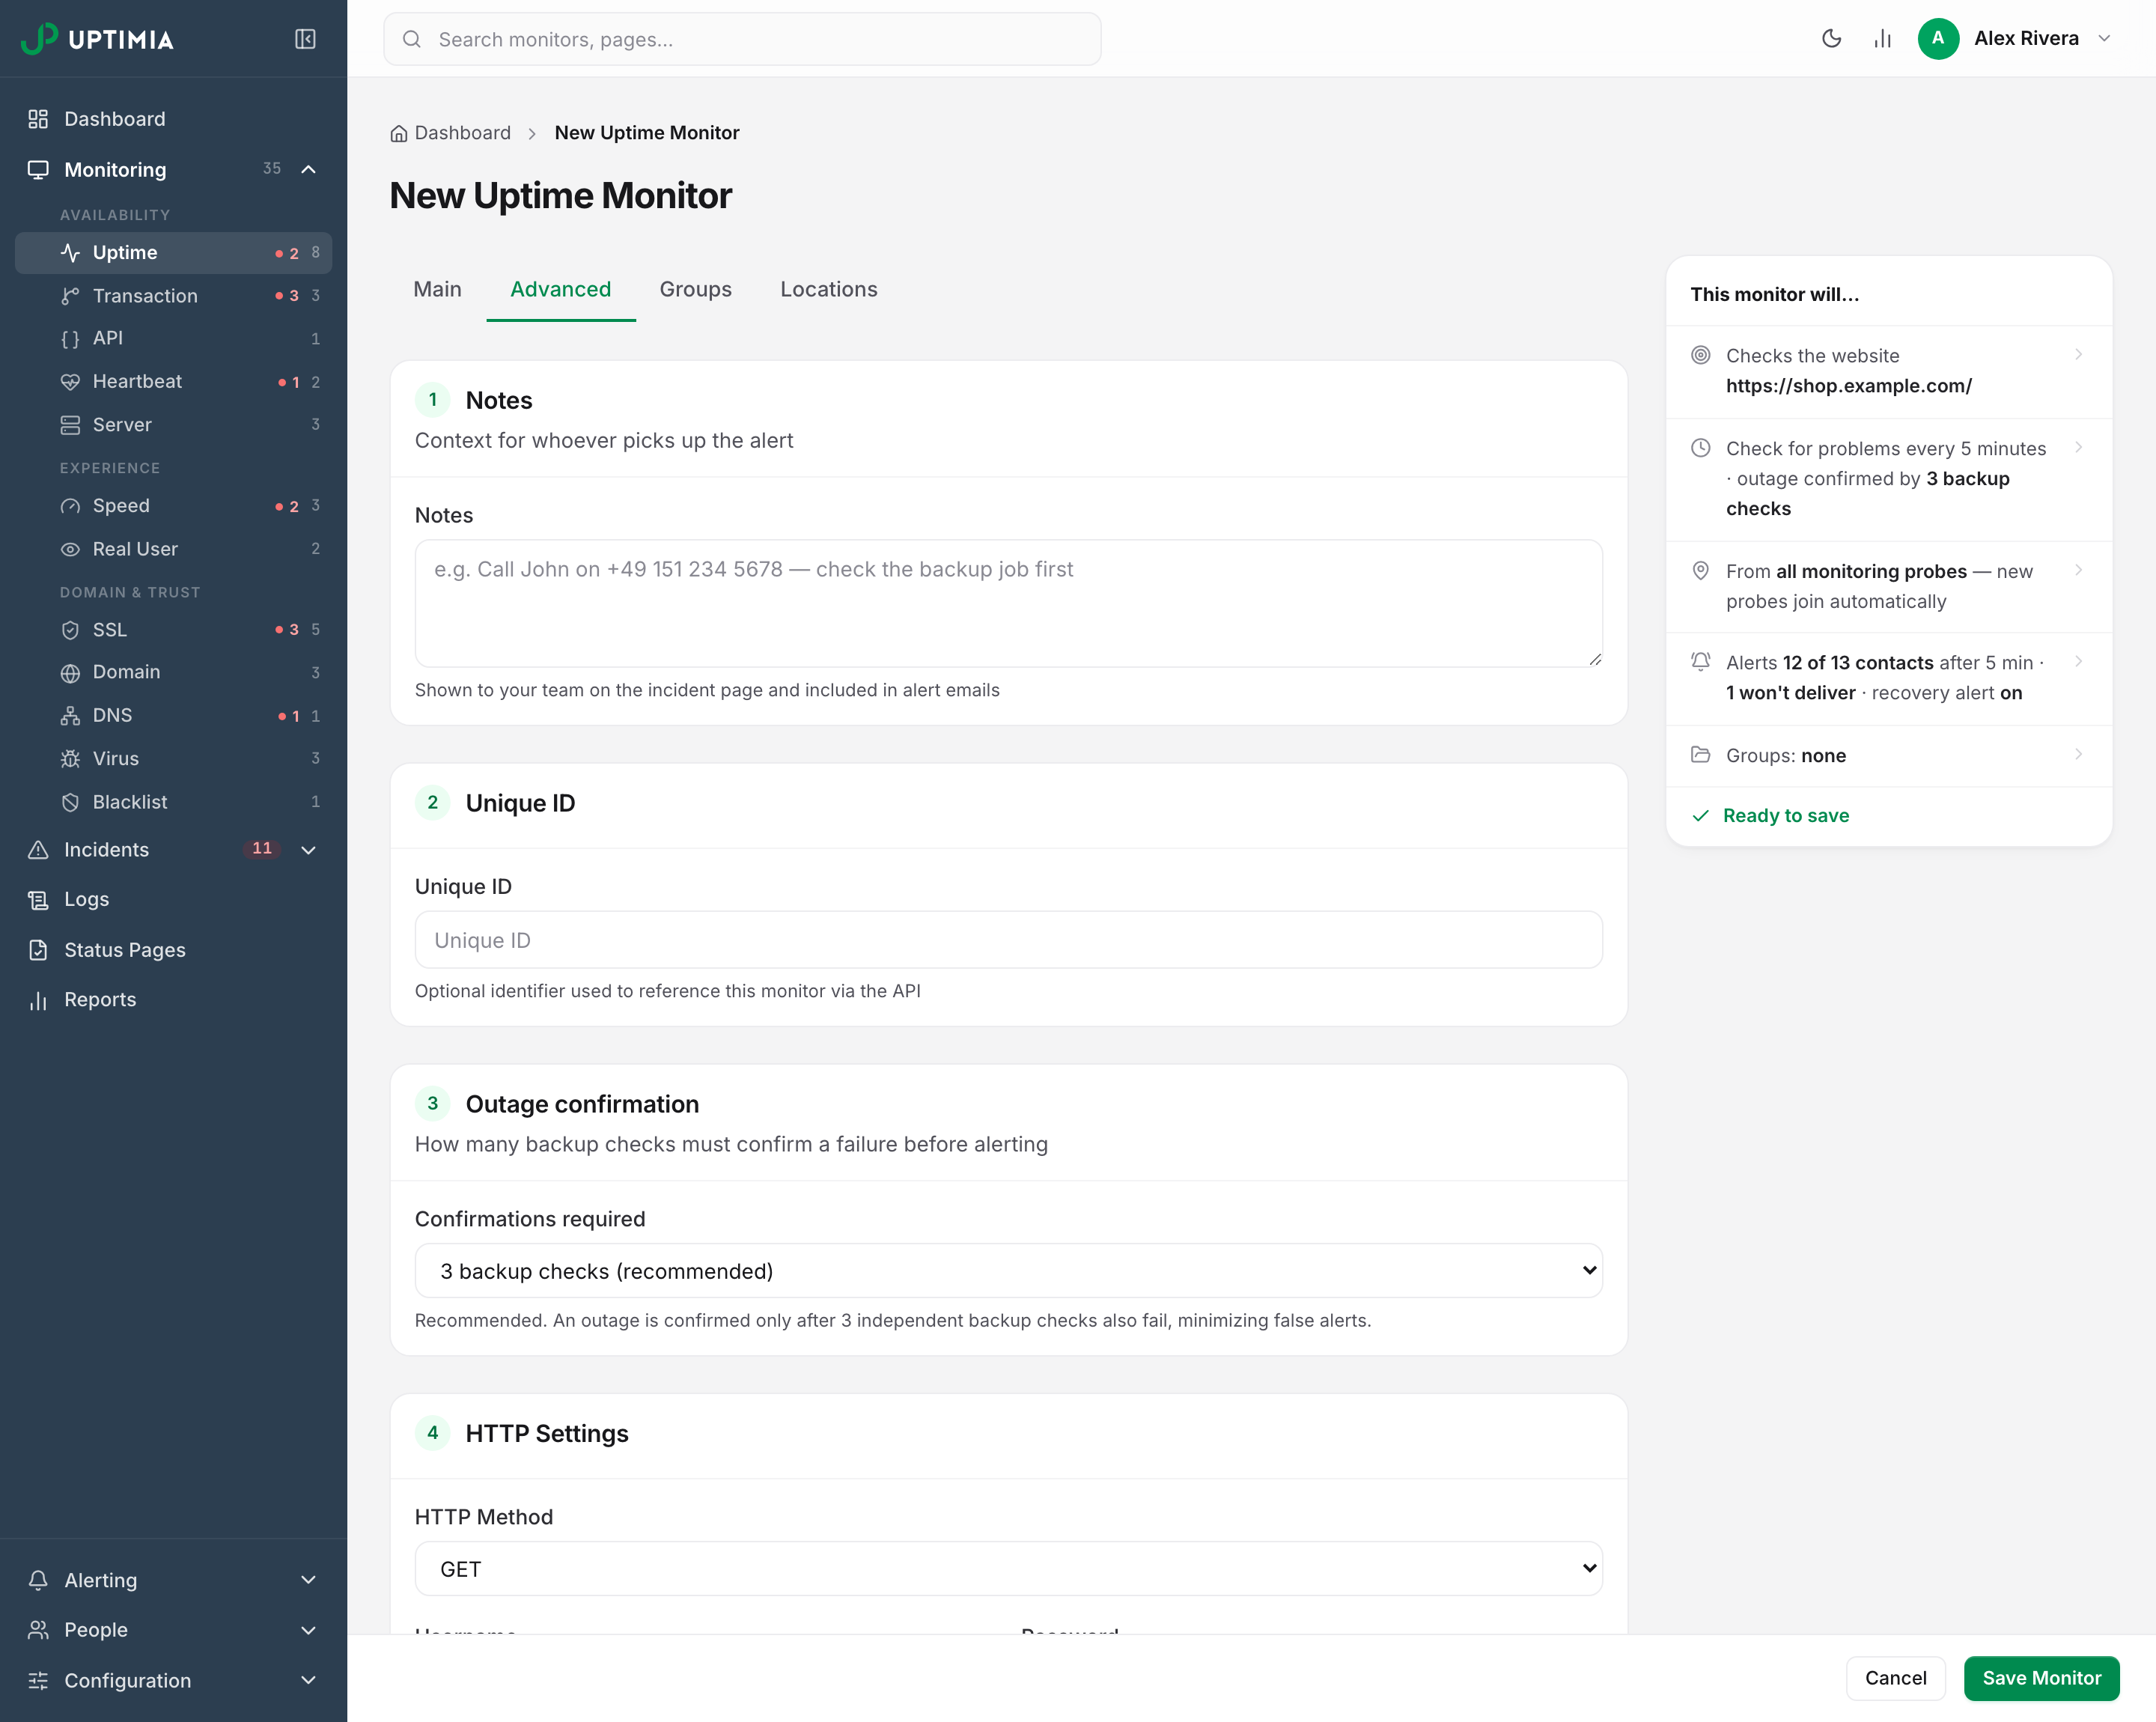Follow the Dashboard breadcrumb link
2156x1722 pixels.
[x=451, y=133]
